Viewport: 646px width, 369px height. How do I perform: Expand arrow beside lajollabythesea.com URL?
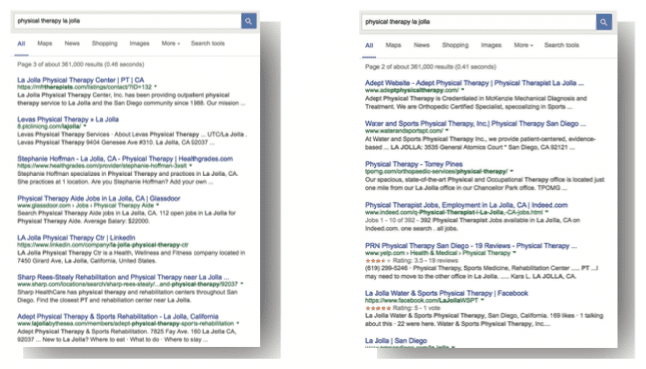coord(237,324)
